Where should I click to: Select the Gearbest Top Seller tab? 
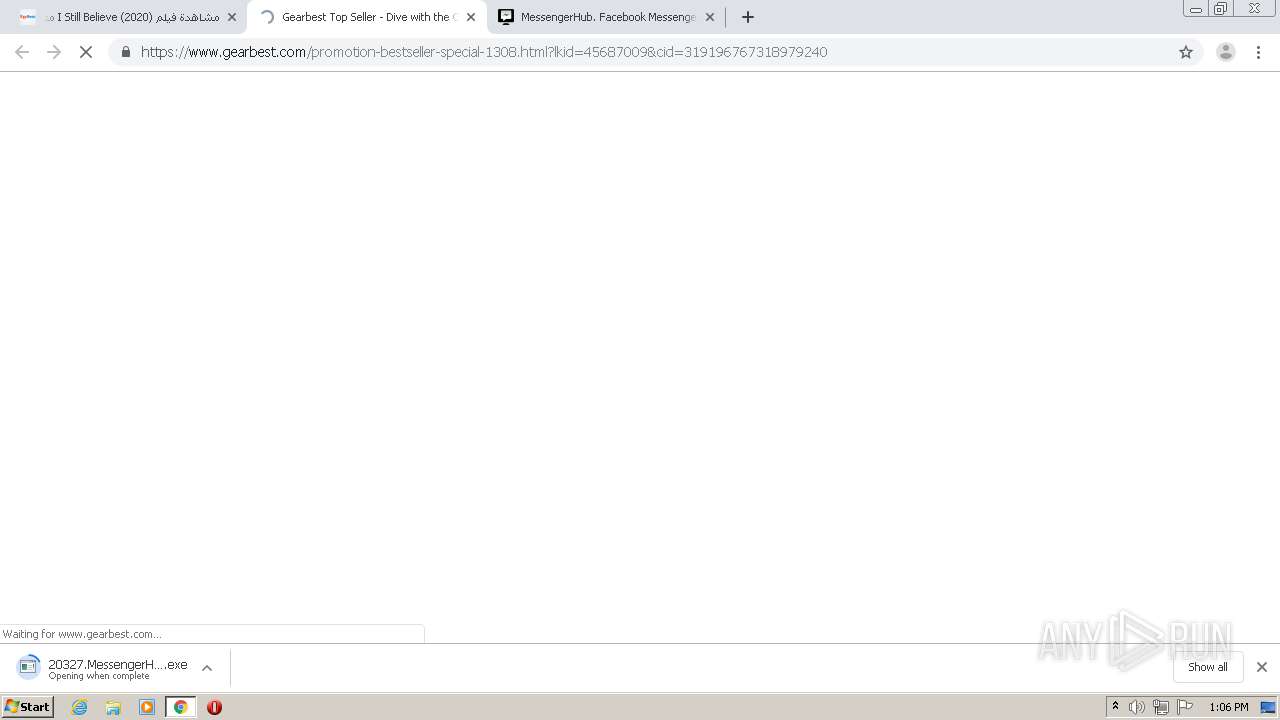tap(367, 17)
